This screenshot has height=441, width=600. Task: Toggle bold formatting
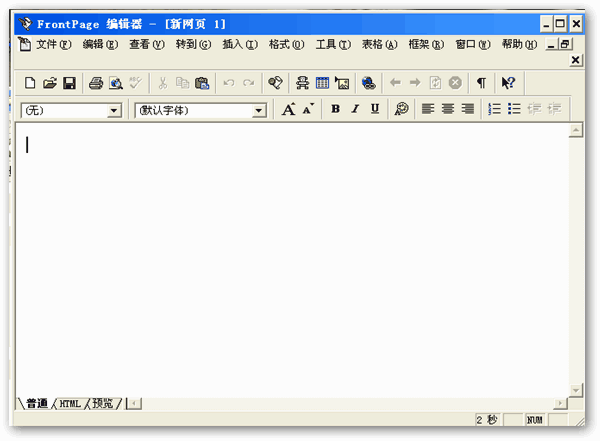coord(336,109)
